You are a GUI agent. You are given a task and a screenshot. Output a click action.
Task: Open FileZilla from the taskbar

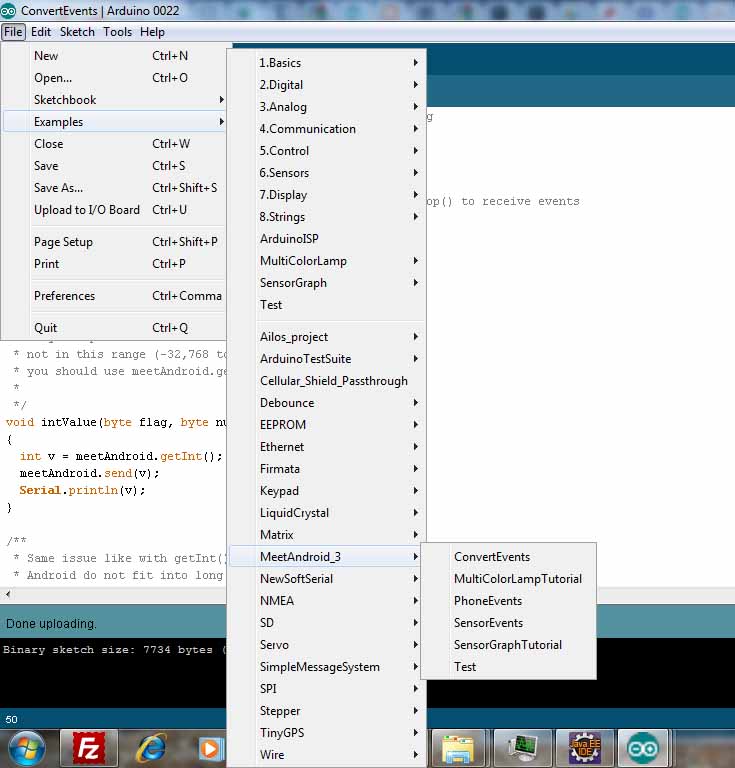coord(89,748)
